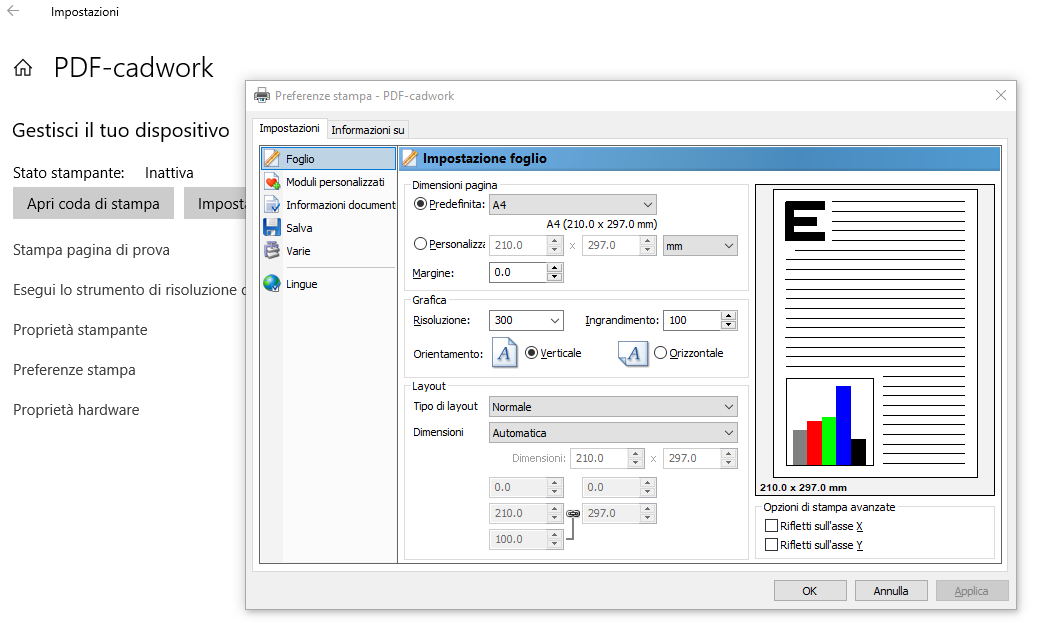The height and width of the screenshot is (638, 1043).
Task: Click the printer icon in dialog title bar
Action: coord(262,95)
